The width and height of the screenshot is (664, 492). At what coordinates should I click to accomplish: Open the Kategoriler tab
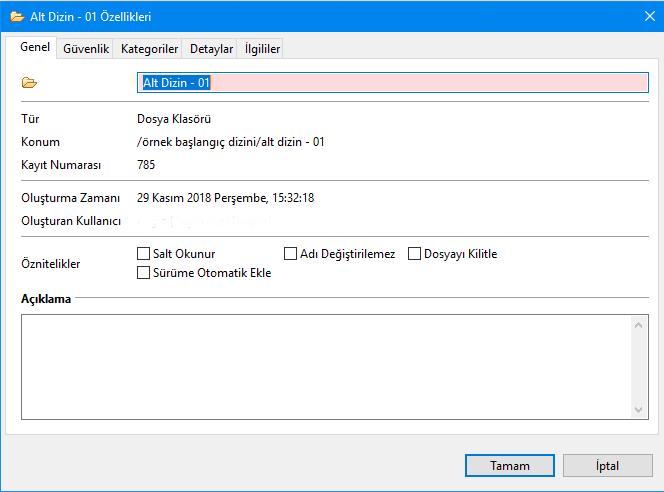(x=149, y=48)
